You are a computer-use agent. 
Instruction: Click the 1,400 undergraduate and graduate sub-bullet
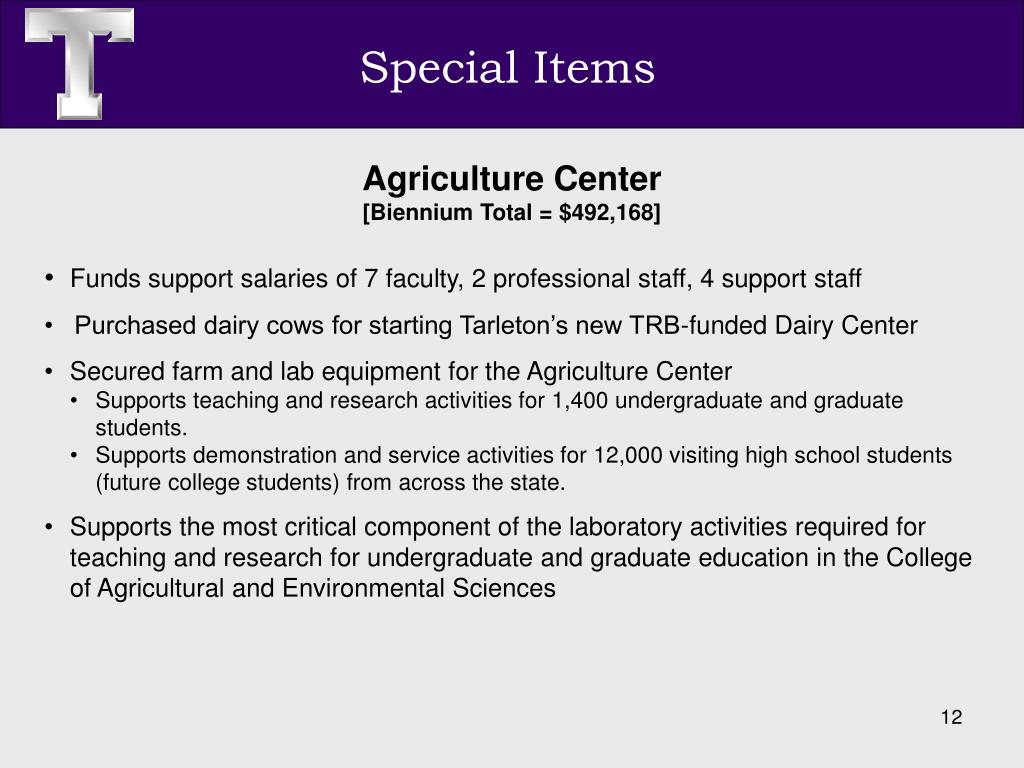click(499, 413)
